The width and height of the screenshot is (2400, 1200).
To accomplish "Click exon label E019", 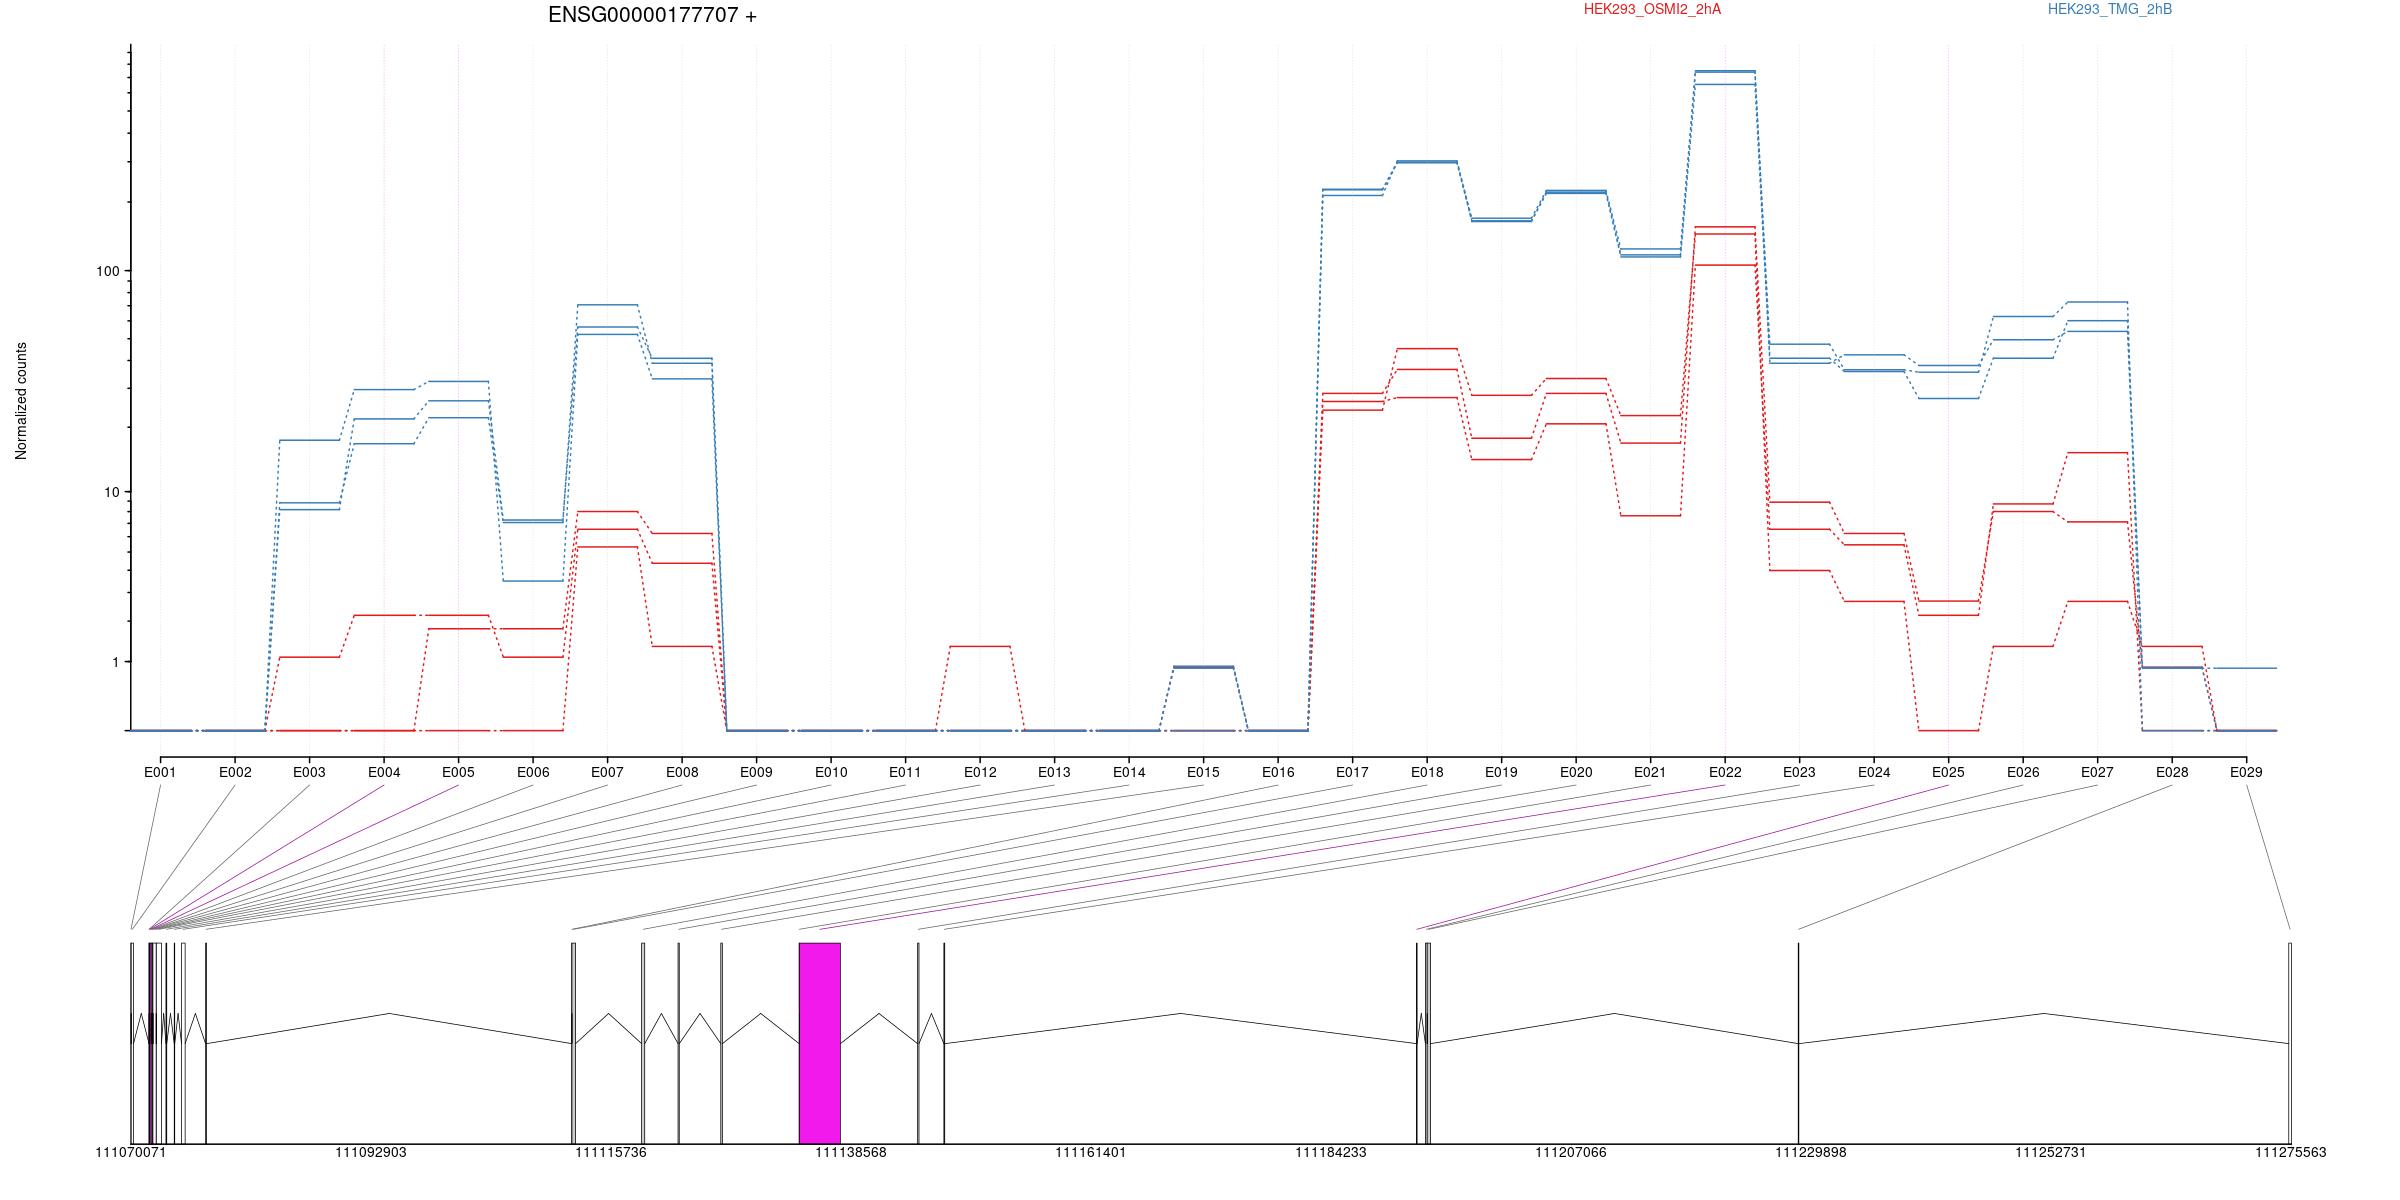I will [x=1501, y=772].
